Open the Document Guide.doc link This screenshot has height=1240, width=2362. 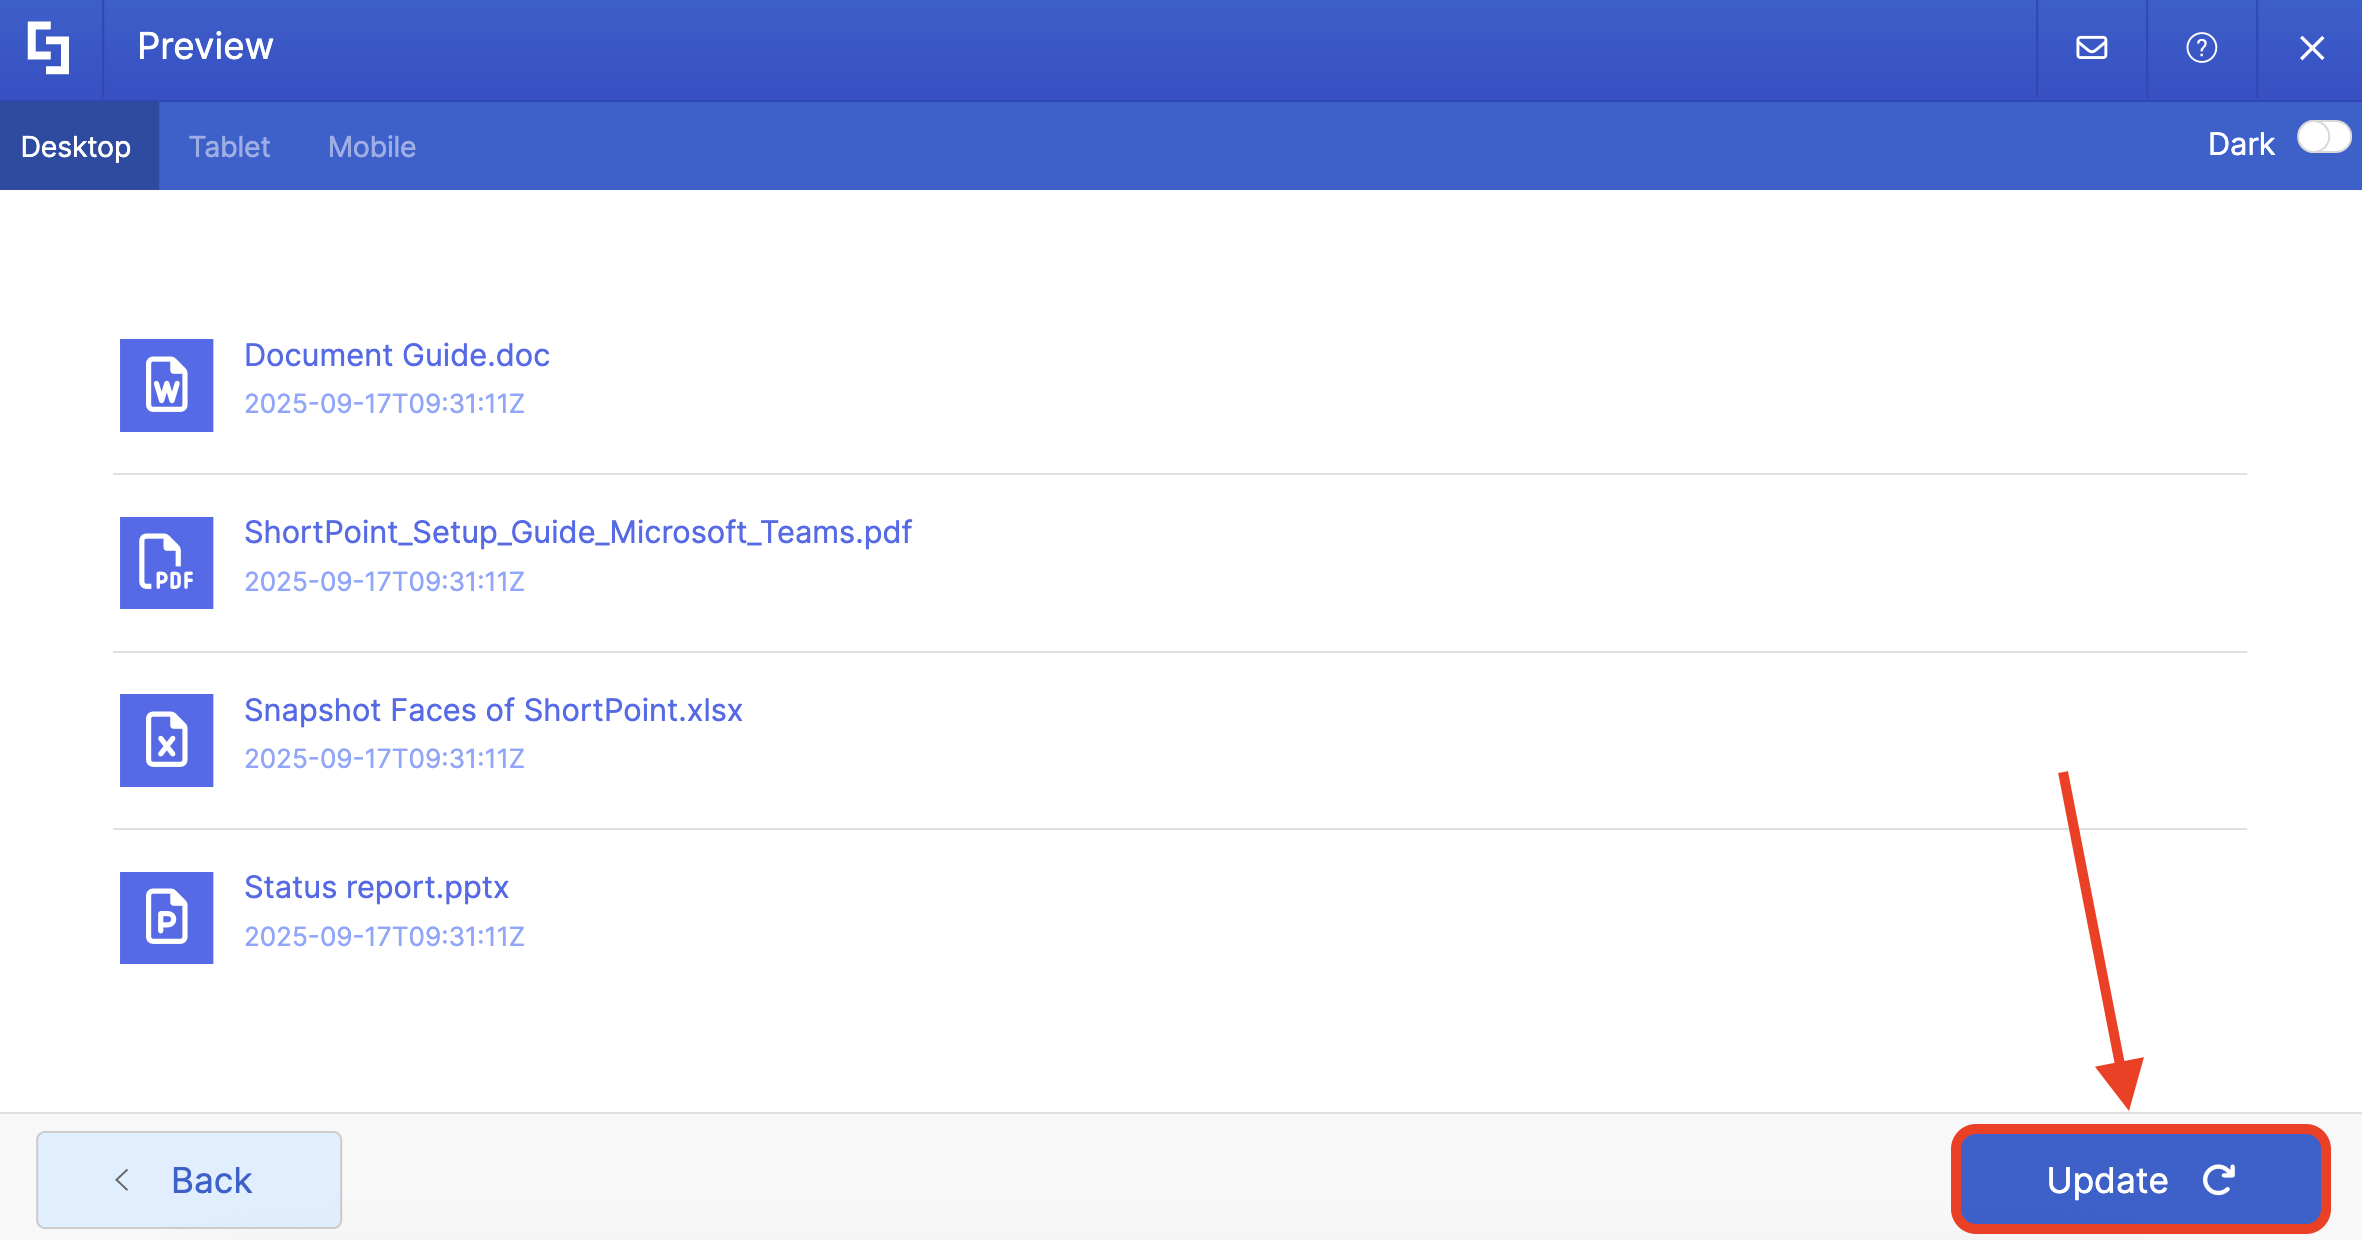coord(397,355)
